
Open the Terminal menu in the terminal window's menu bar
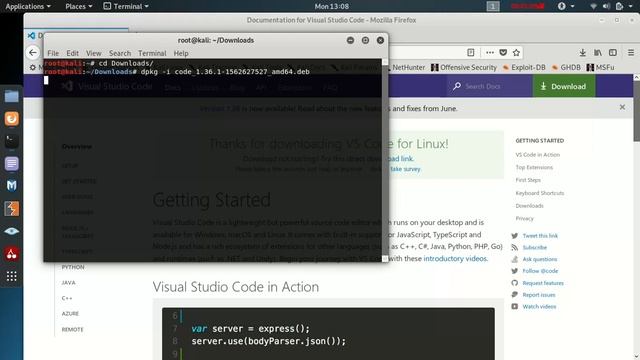click(152, 53)
